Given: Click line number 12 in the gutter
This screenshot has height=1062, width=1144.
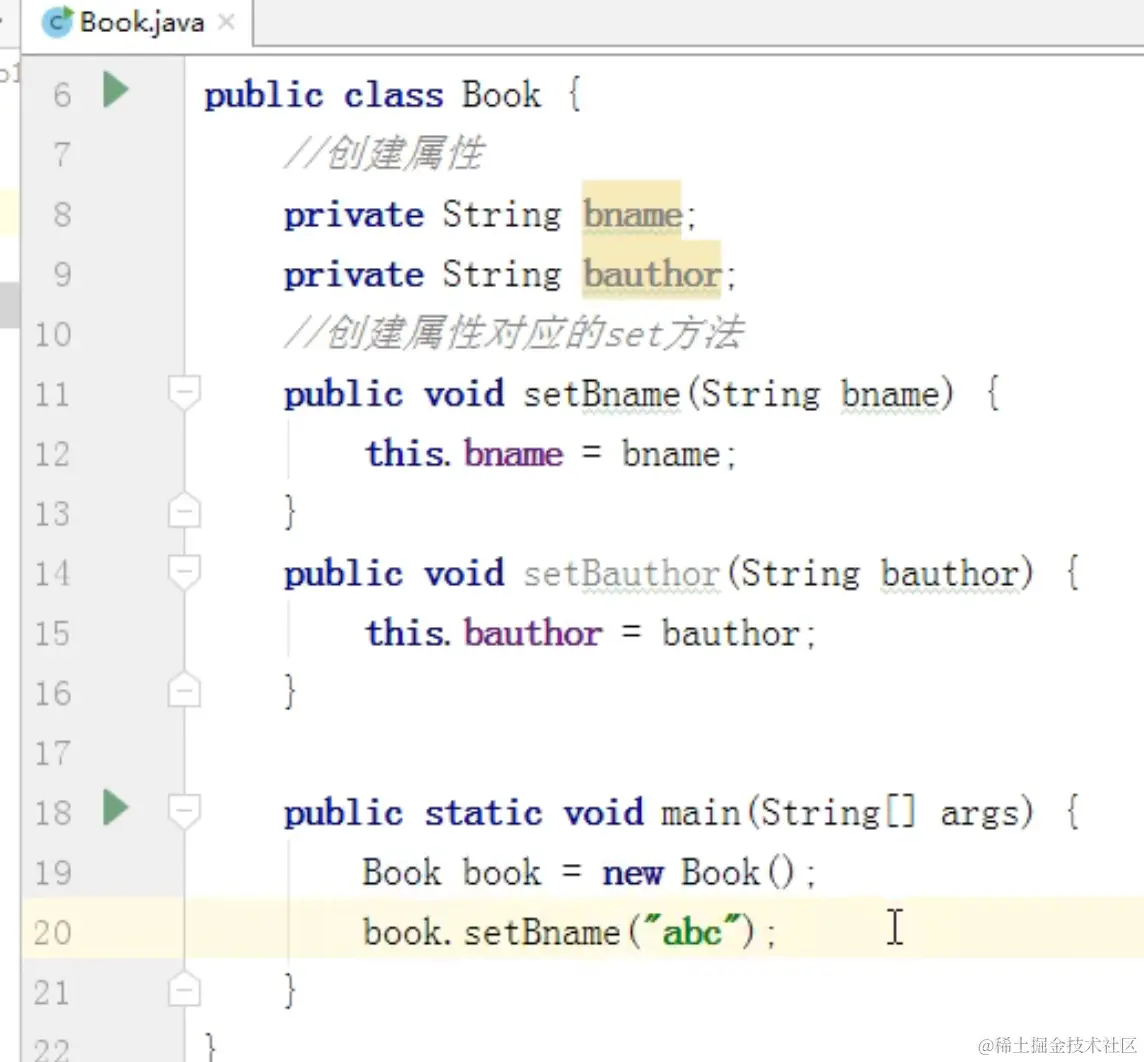Looking at the screenshot, I should [x=53, y=454].
